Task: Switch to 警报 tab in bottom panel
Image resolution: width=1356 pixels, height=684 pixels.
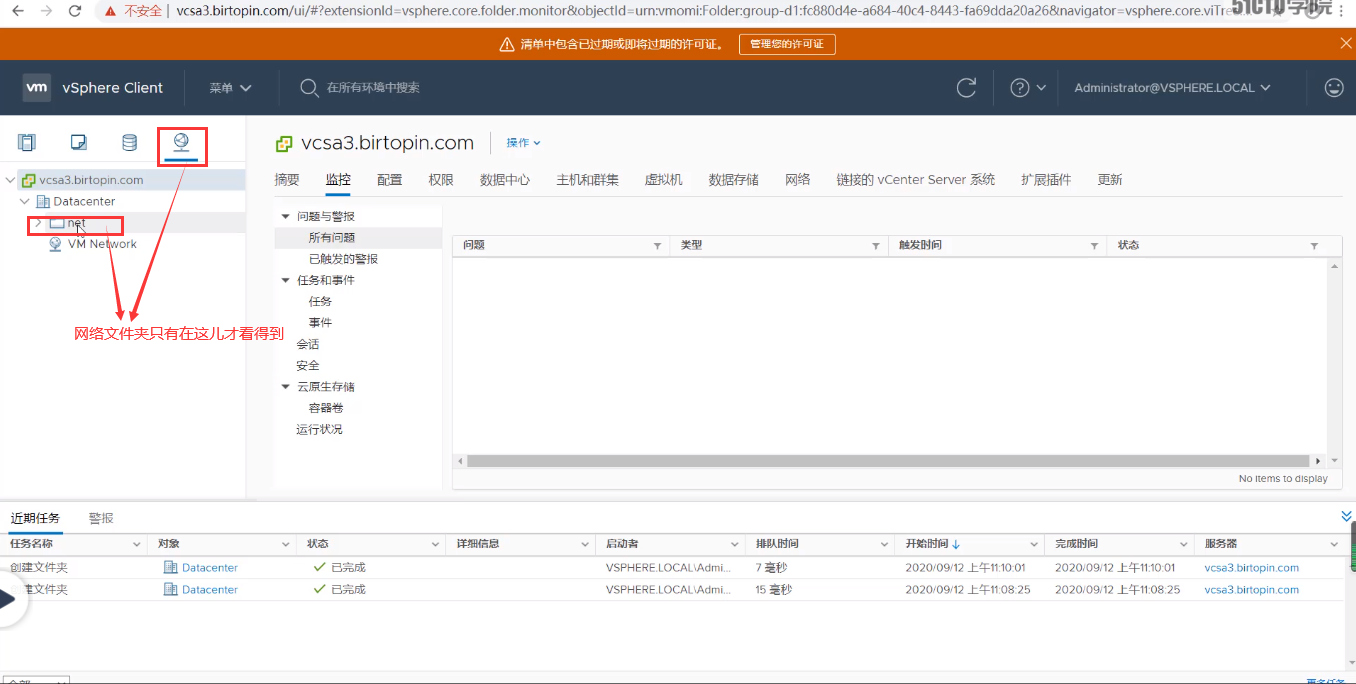Action: [101, 518]
